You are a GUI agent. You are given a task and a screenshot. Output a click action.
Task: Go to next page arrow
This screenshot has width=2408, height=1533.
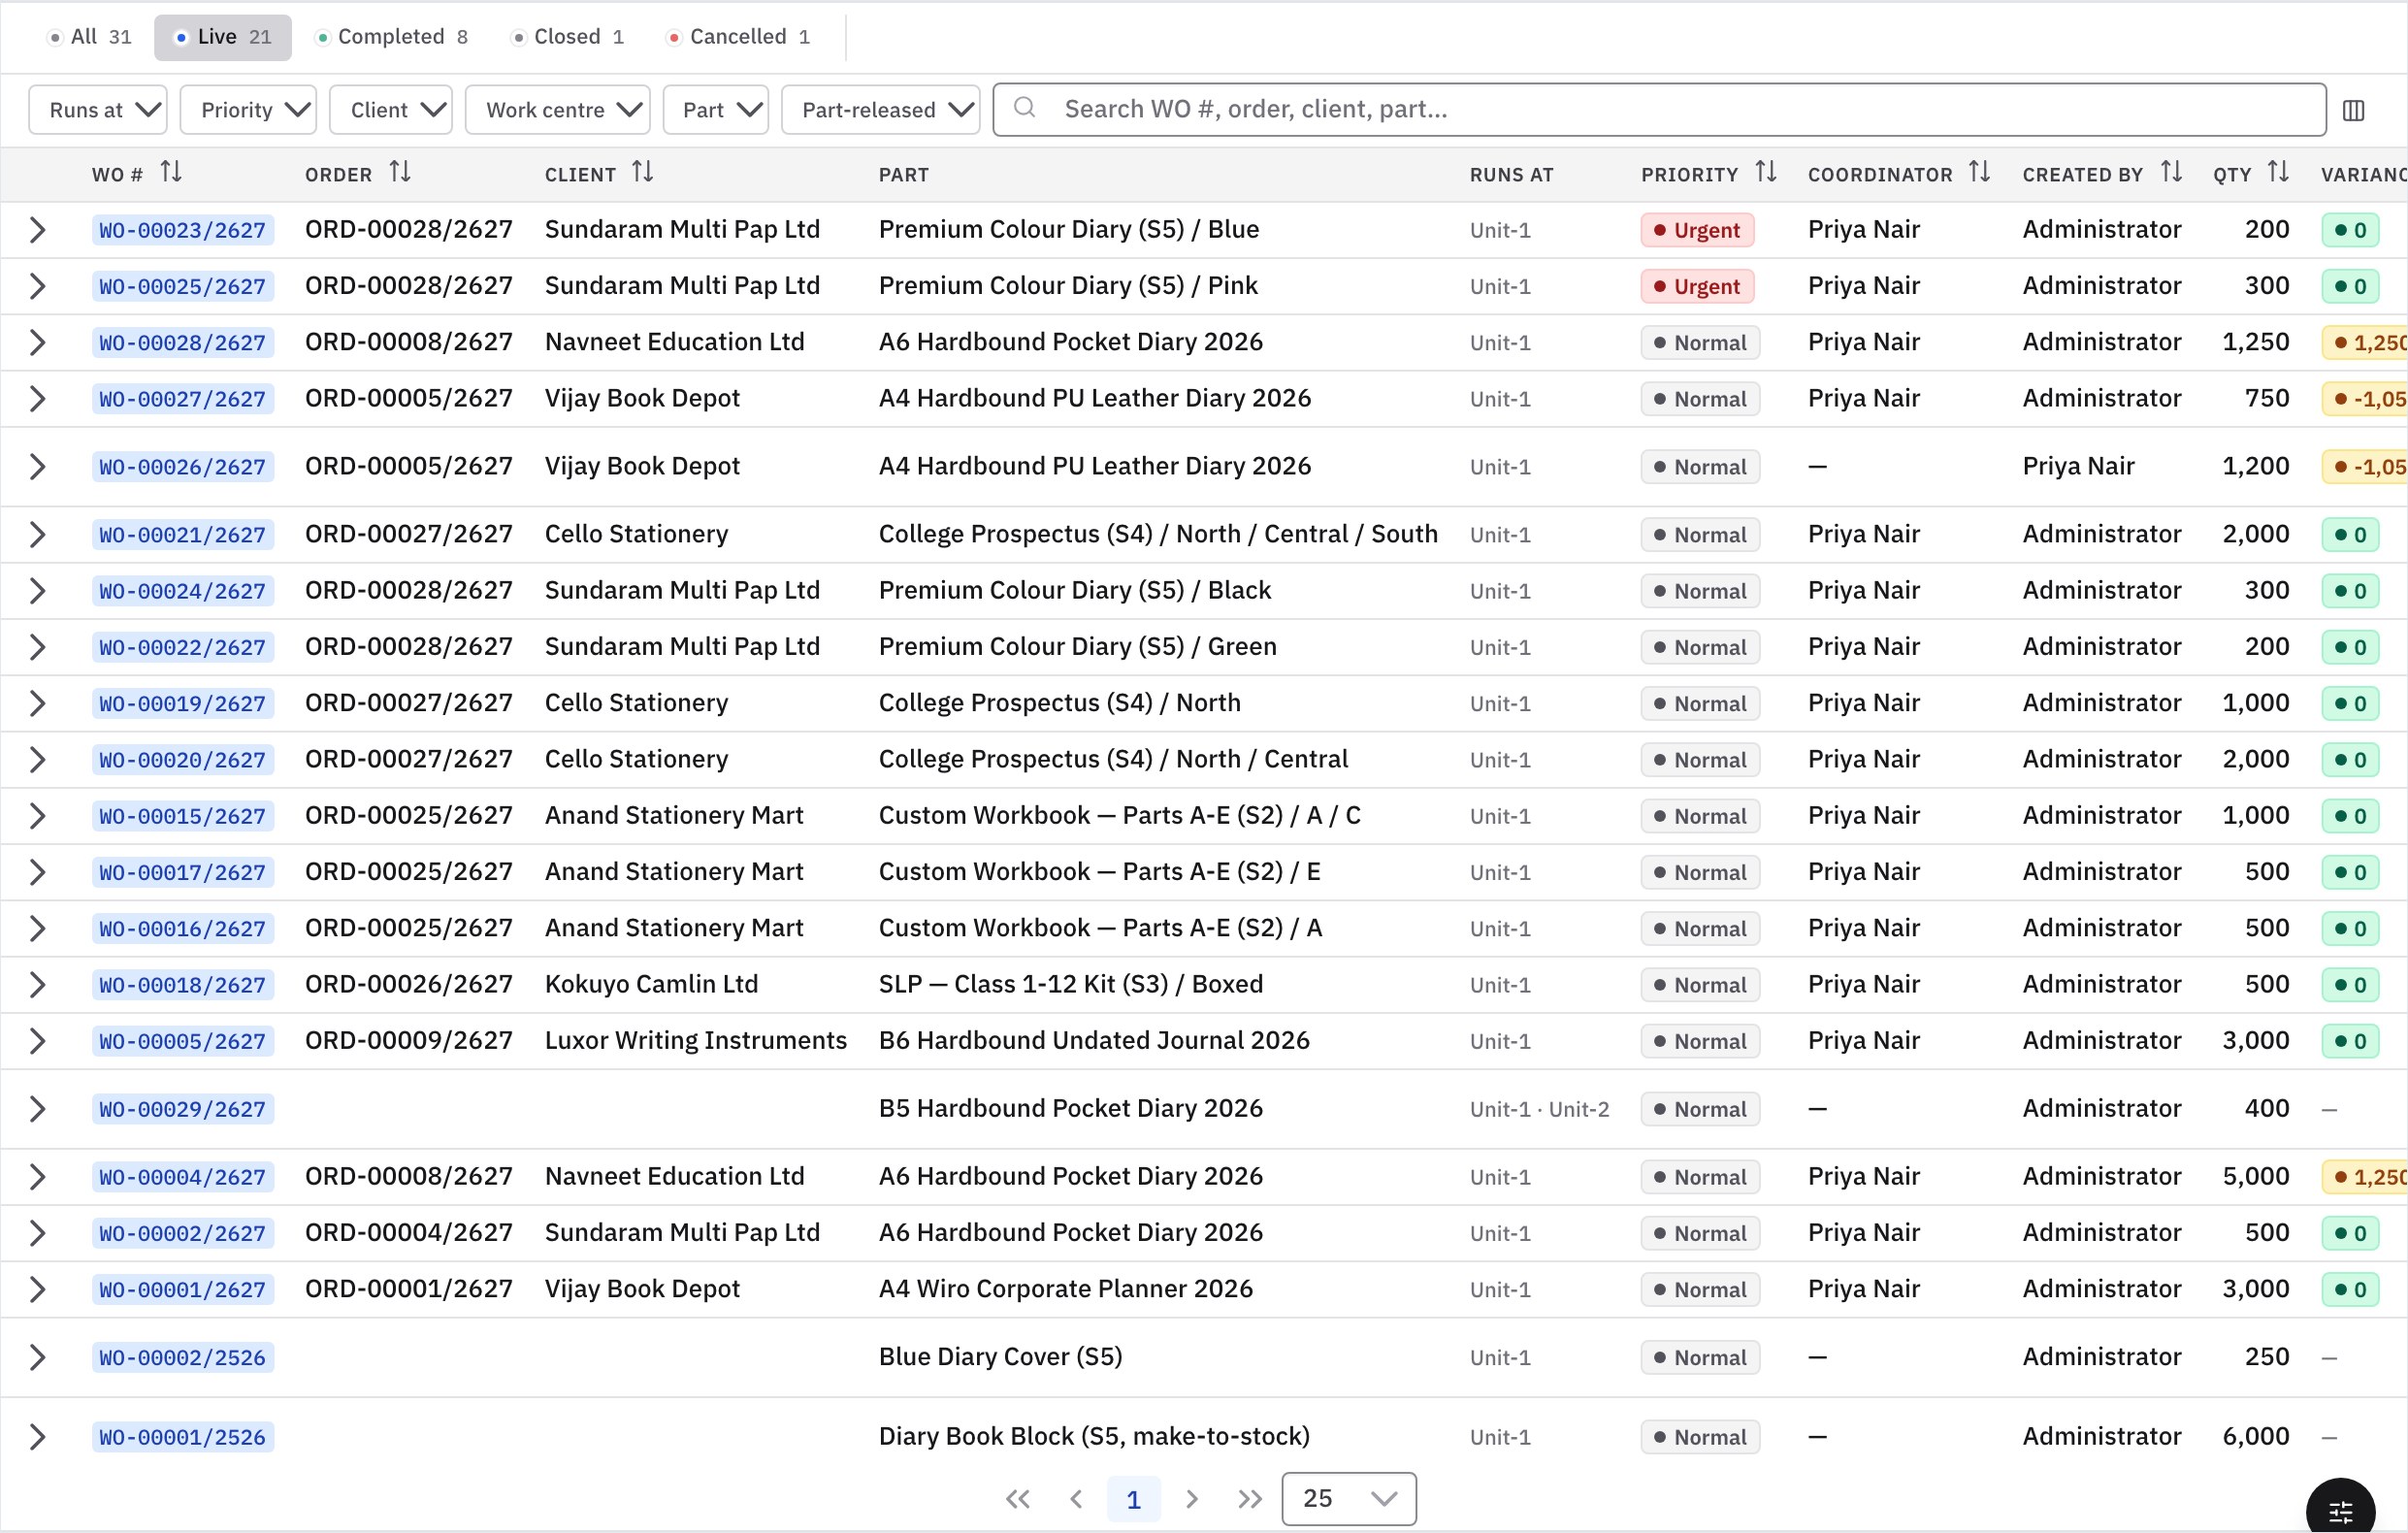tap(1191, 1498)
